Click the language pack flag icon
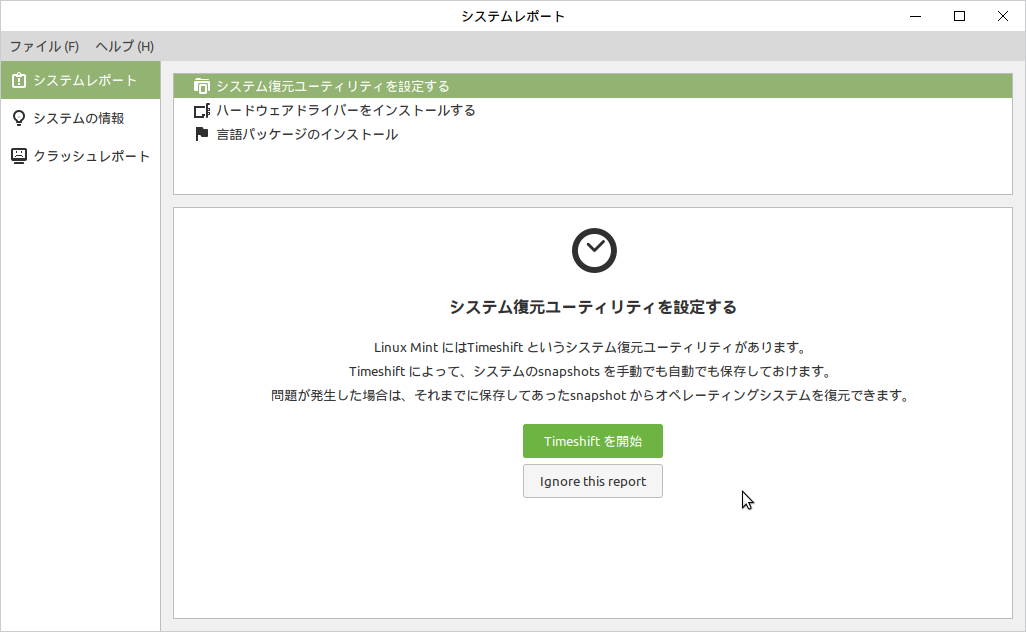1026x632 pixels. [x=202, y=134]
